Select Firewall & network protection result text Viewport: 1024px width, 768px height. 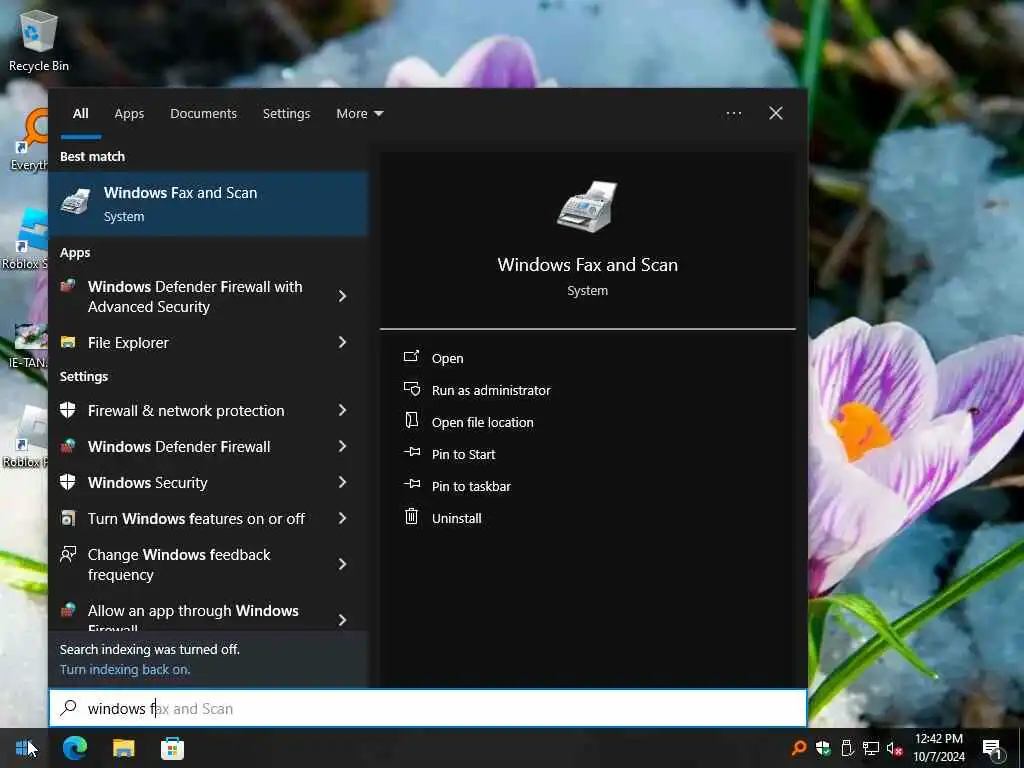point(186,410)
